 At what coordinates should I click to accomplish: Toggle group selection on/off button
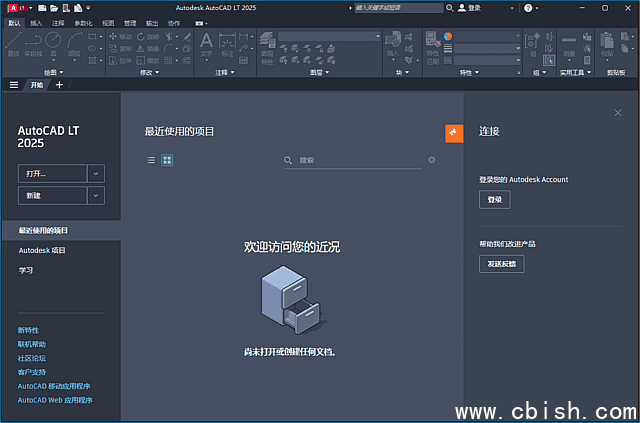[x=549, y=60]
